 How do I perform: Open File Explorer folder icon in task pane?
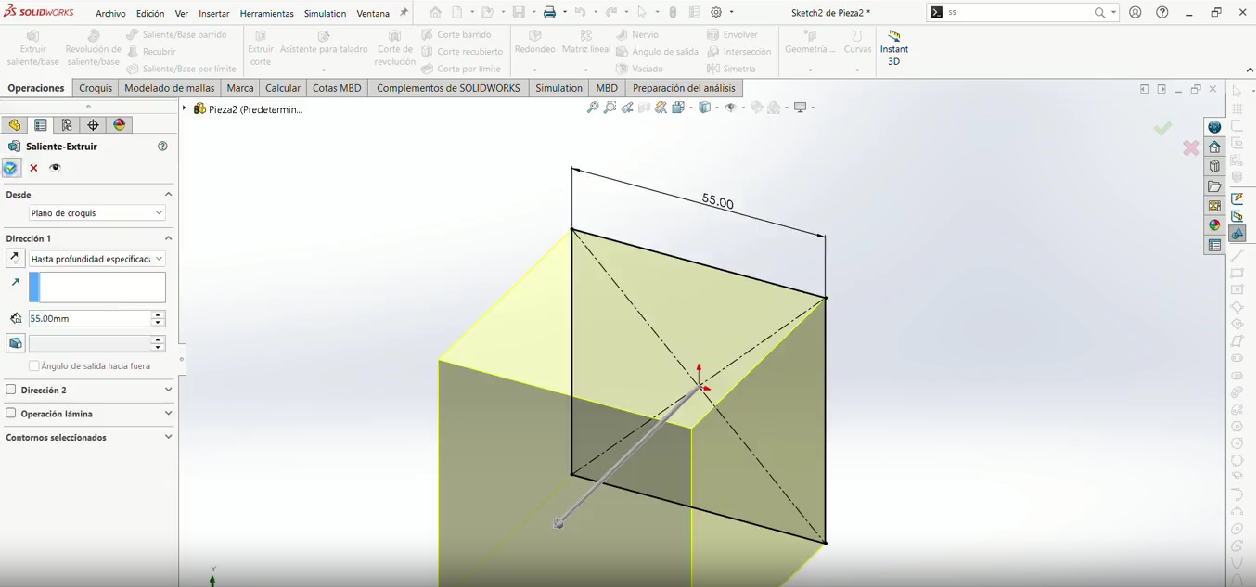coord(1214,186)
